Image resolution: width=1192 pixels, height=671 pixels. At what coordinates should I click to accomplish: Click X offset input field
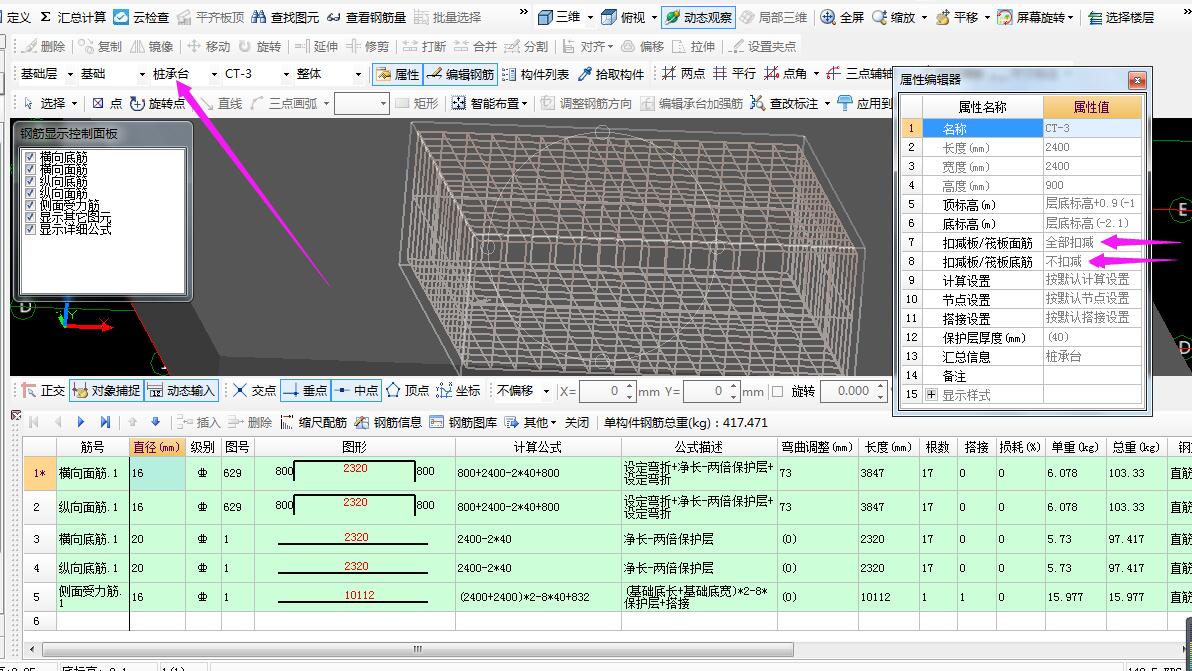(x=607, y=391)
